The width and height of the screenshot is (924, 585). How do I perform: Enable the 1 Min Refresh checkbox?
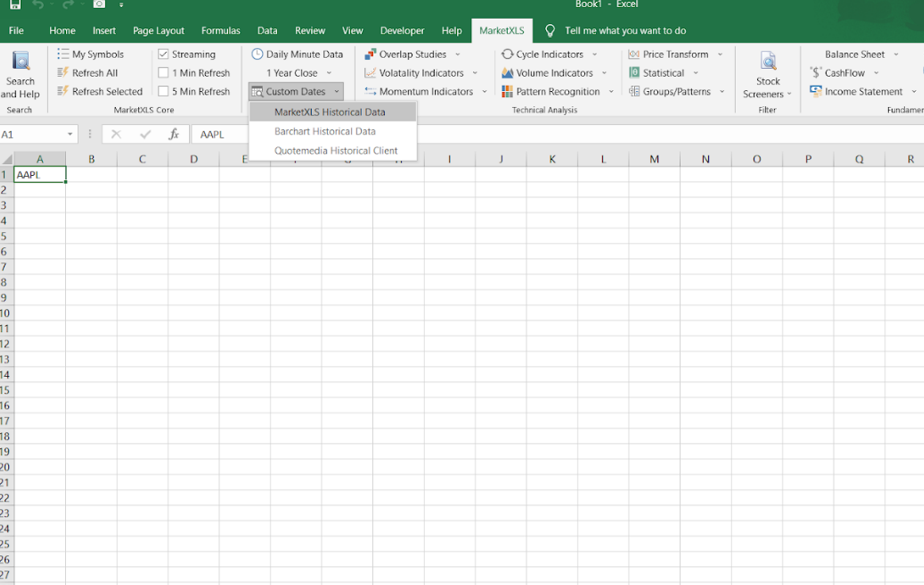coord(163,72)
